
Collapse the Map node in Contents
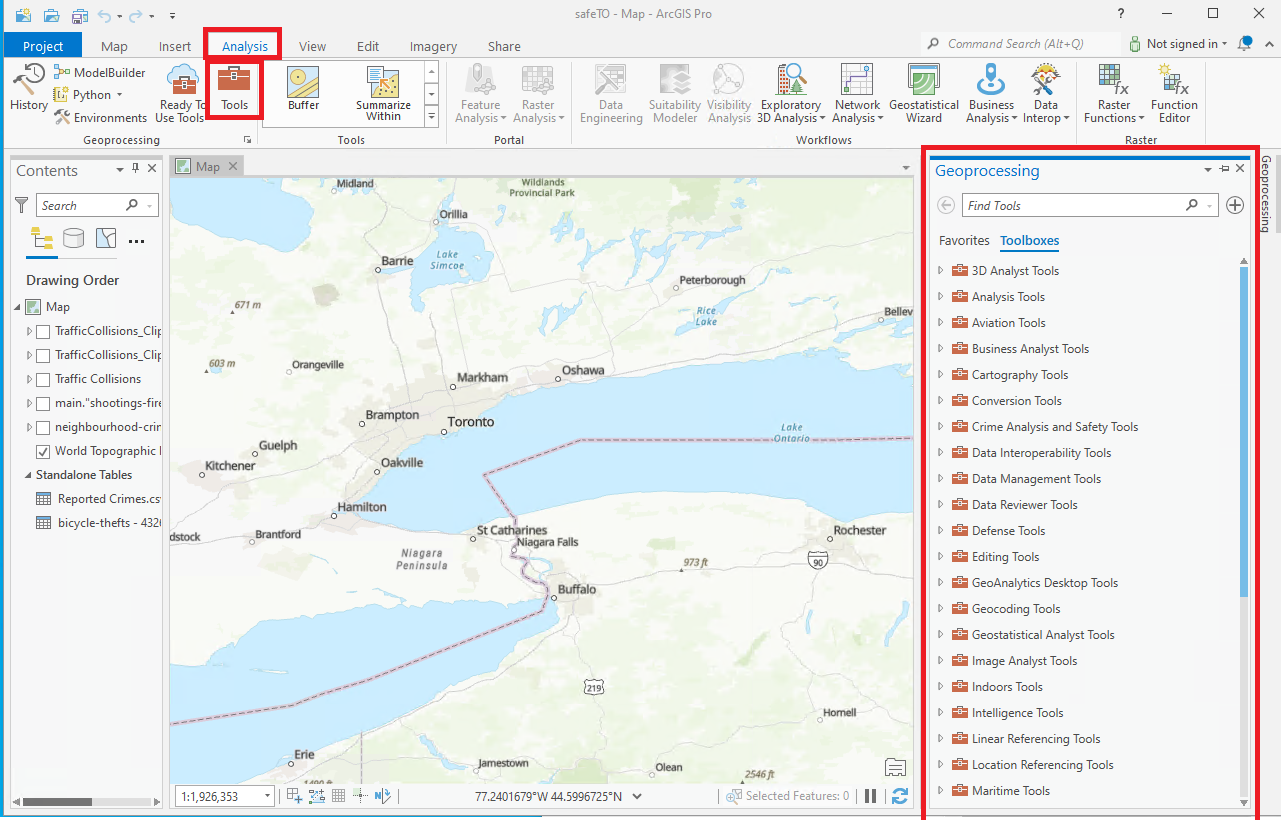coord(17,307)
